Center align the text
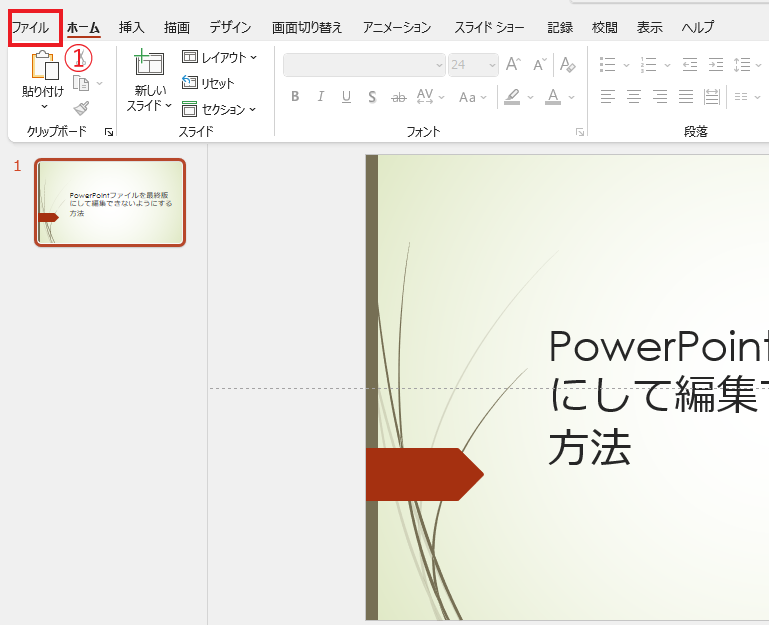This screenshot has width=769, height=625. pyautogui.click(x=634, y=97)
